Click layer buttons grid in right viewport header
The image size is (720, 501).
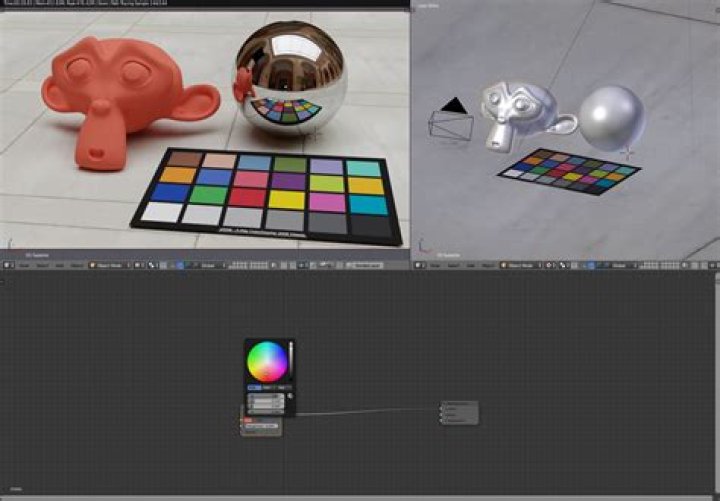click(650, 265)
